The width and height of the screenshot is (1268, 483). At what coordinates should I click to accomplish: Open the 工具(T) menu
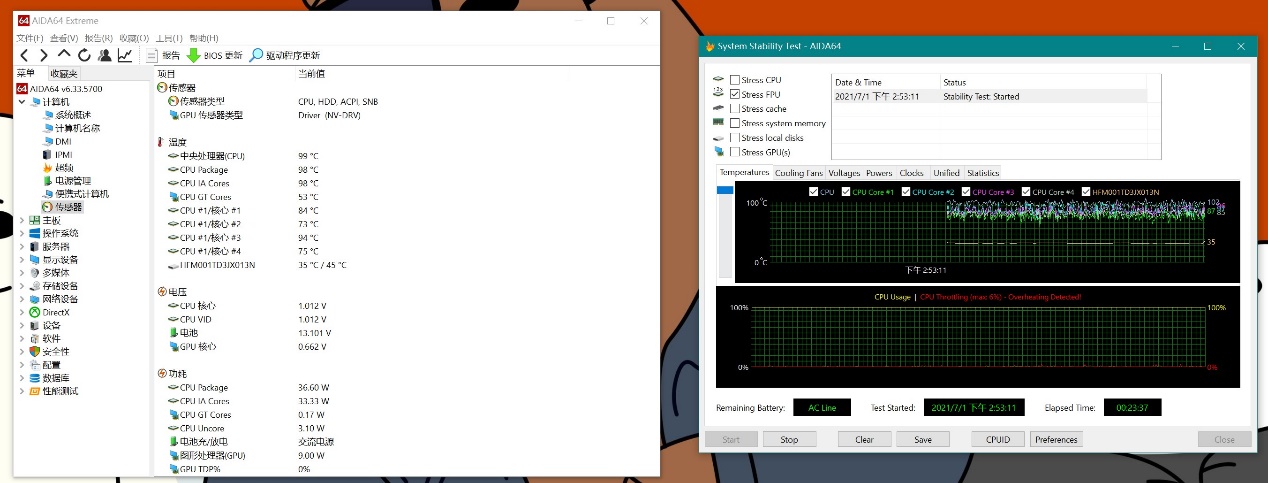click(170, 38)
